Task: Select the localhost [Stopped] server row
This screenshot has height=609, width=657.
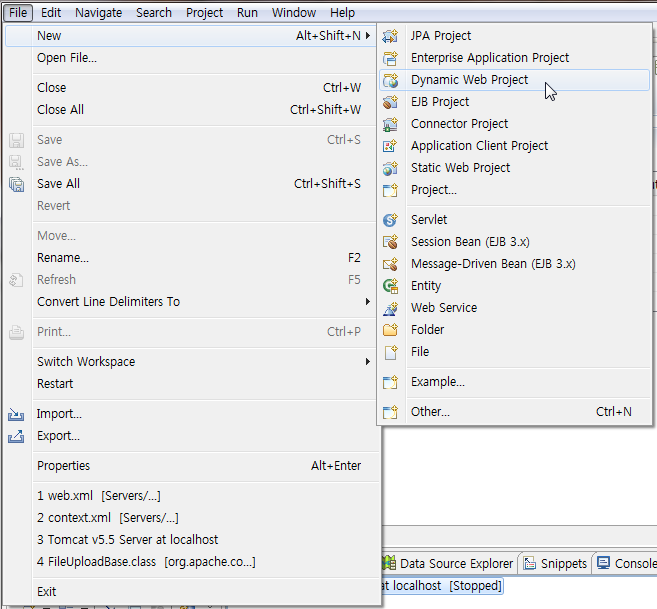Action: pos(442,586)
